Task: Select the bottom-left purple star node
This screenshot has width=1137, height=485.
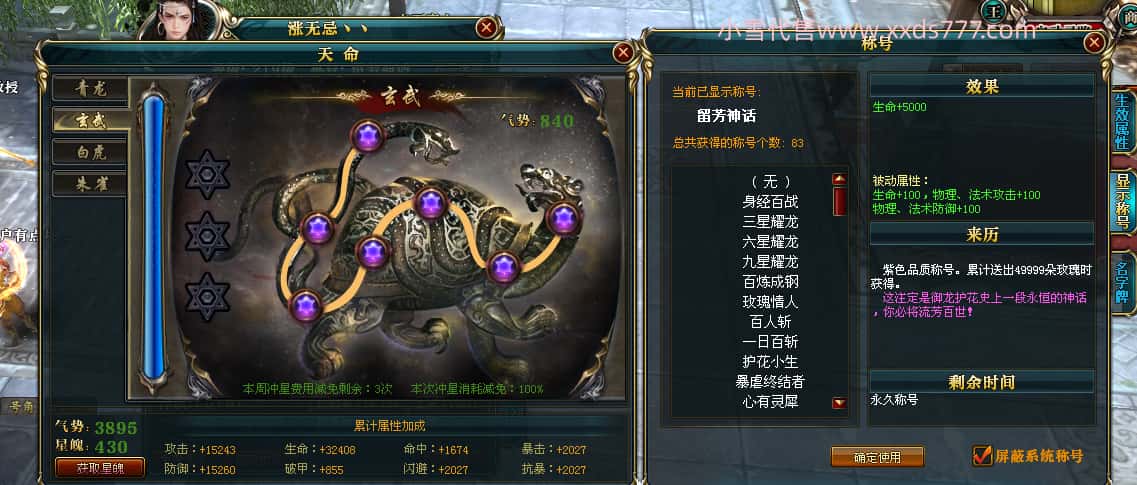Action: [x=306, y=307]
